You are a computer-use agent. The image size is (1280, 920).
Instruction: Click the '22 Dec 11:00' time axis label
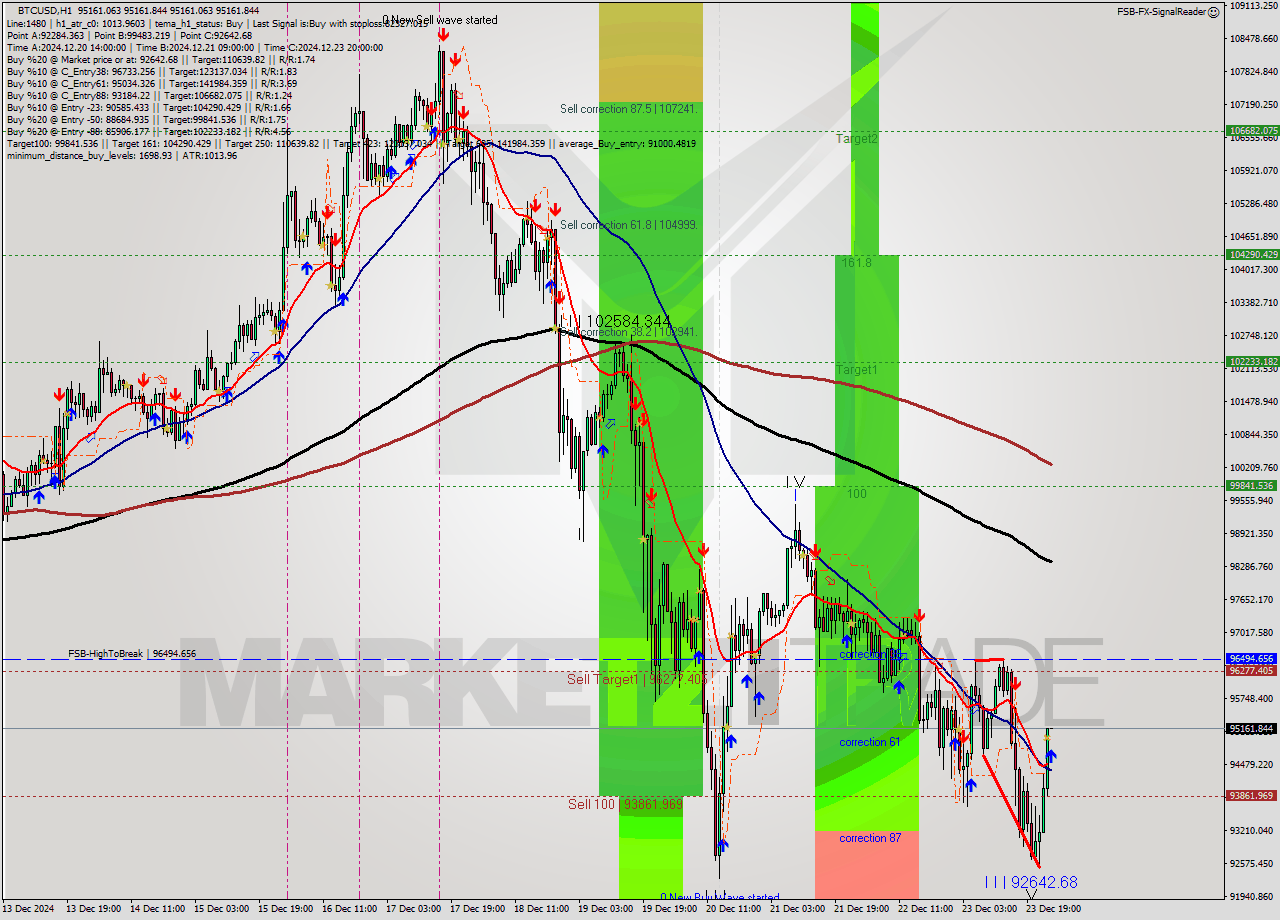pos(926,911)
